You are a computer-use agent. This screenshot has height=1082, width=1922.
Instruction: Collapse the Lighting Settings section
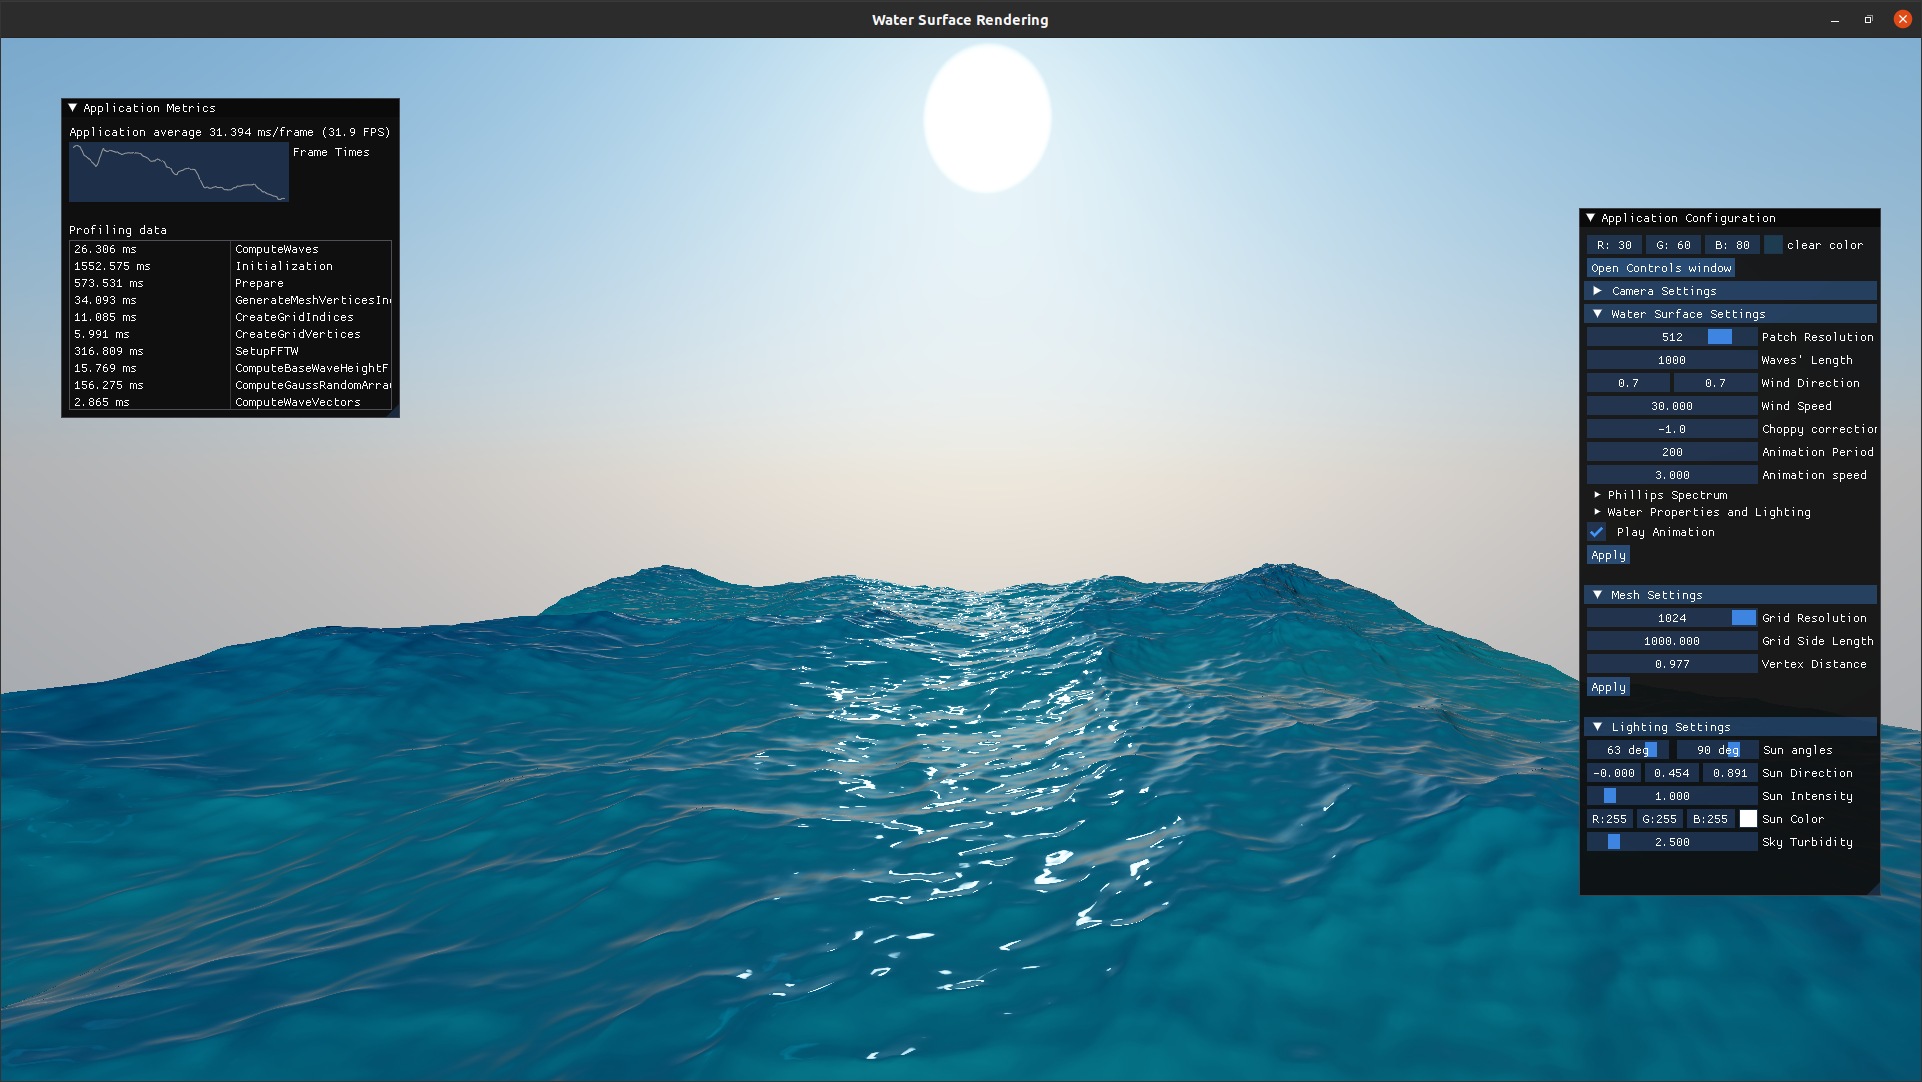1597,727
